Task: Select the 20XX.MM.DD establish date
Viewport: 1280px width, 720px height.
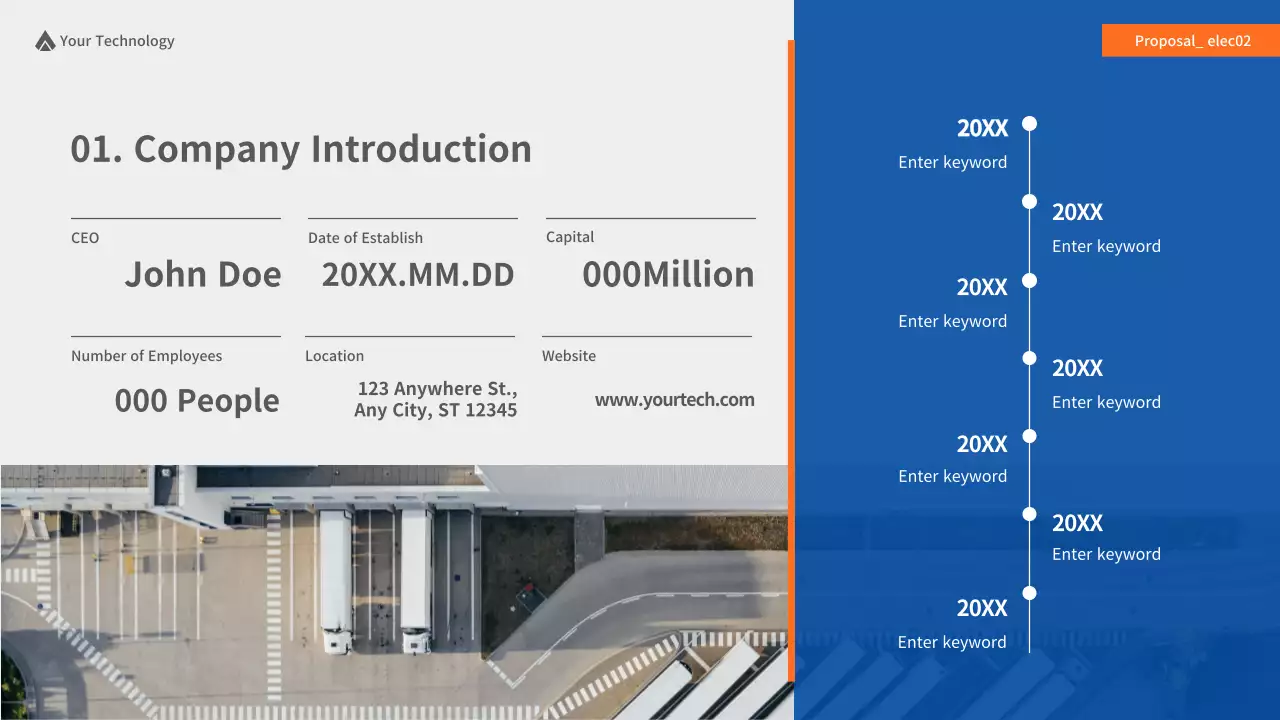Action: coord(417,274)
